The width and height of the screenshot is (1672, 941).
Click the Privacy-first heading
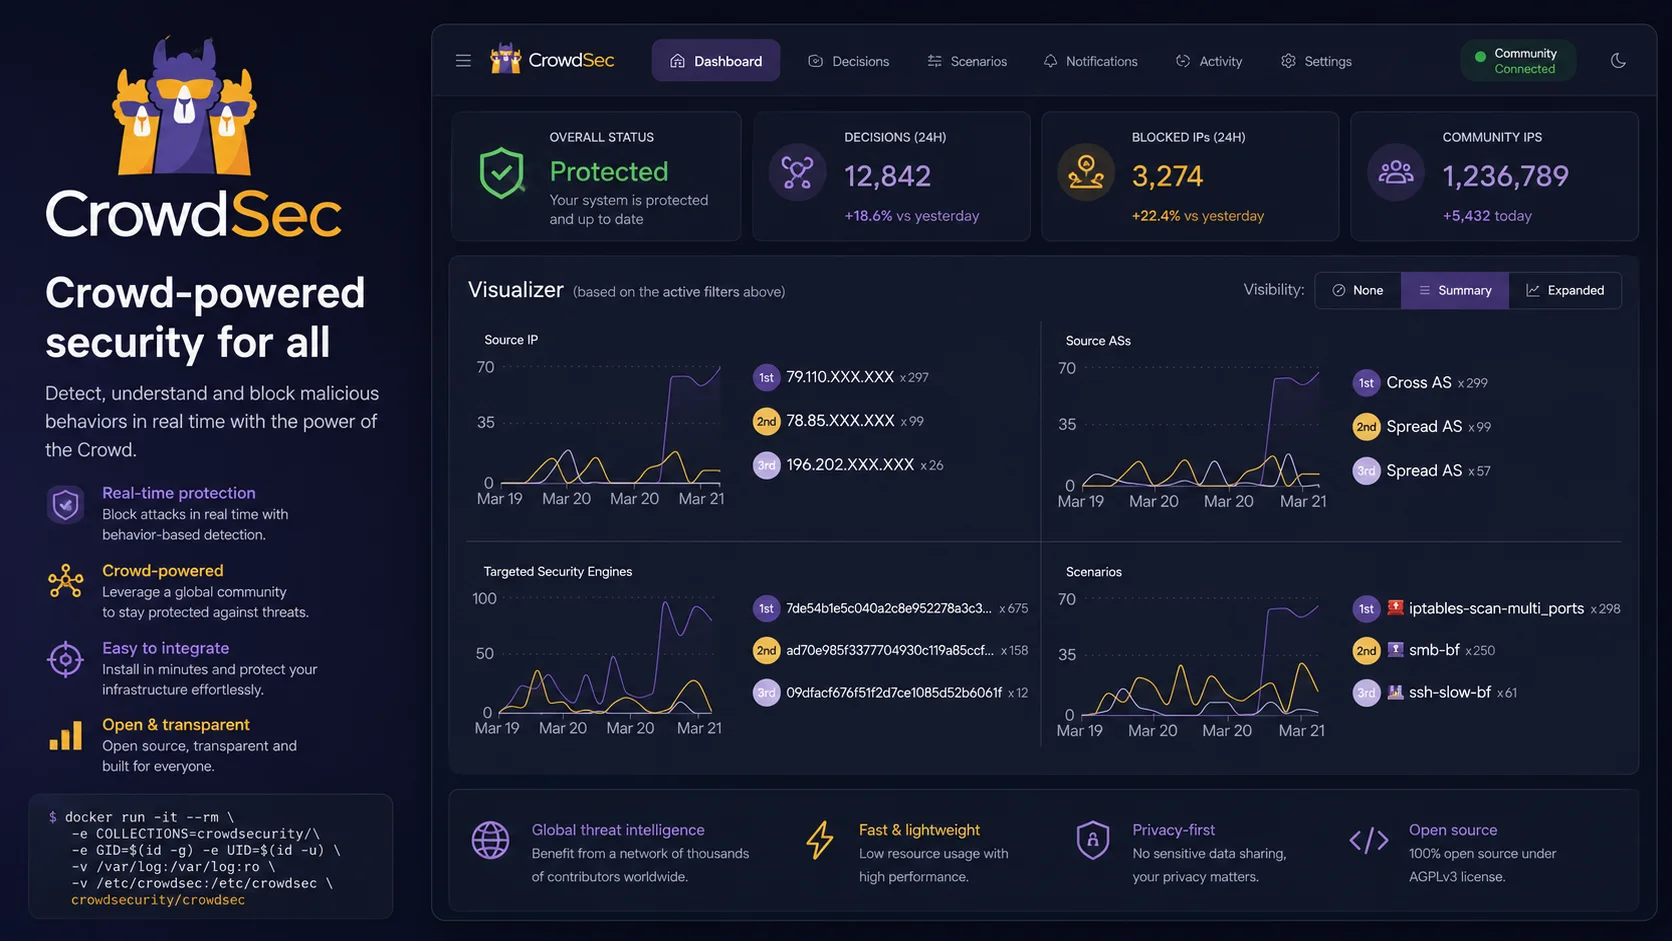pos(1174,830)
